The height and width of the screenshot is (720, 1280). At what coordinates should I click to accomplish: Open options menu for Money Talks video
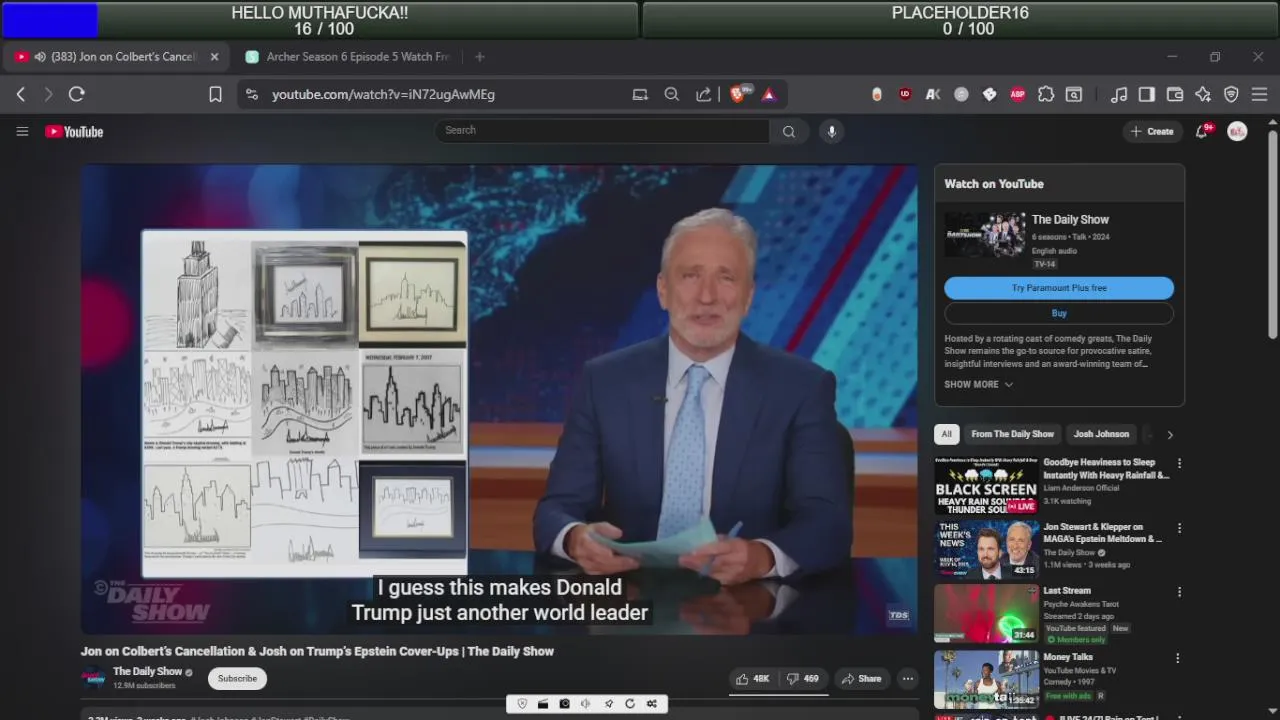1179,658
